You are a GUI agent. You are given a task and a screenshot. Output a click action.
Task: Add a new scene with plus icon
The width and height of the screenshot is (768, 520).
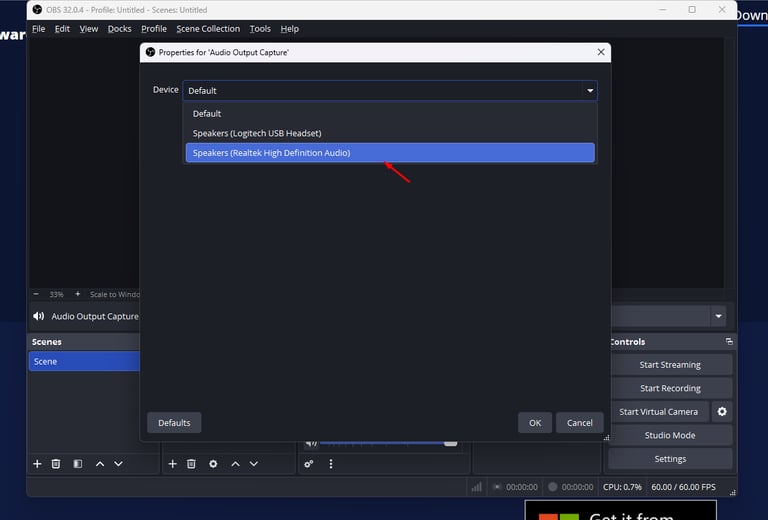coord(37,464)
